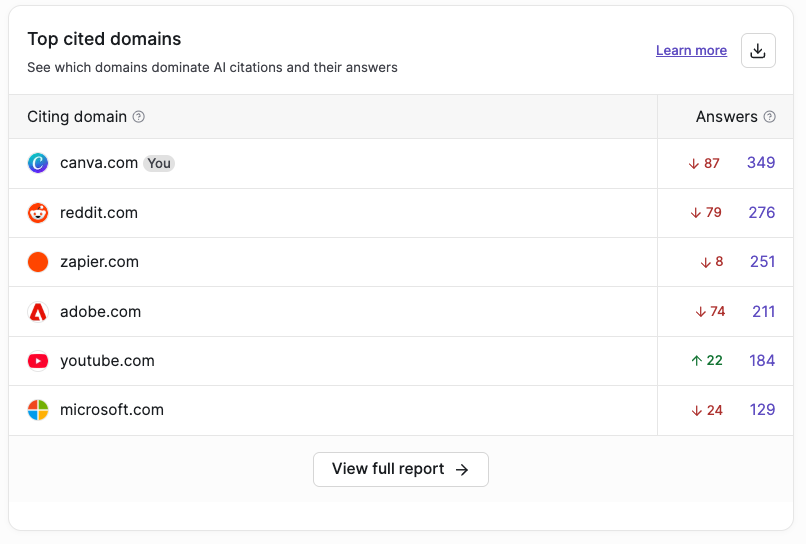Click the Reddit logo icon

click(x=38, y=212)
